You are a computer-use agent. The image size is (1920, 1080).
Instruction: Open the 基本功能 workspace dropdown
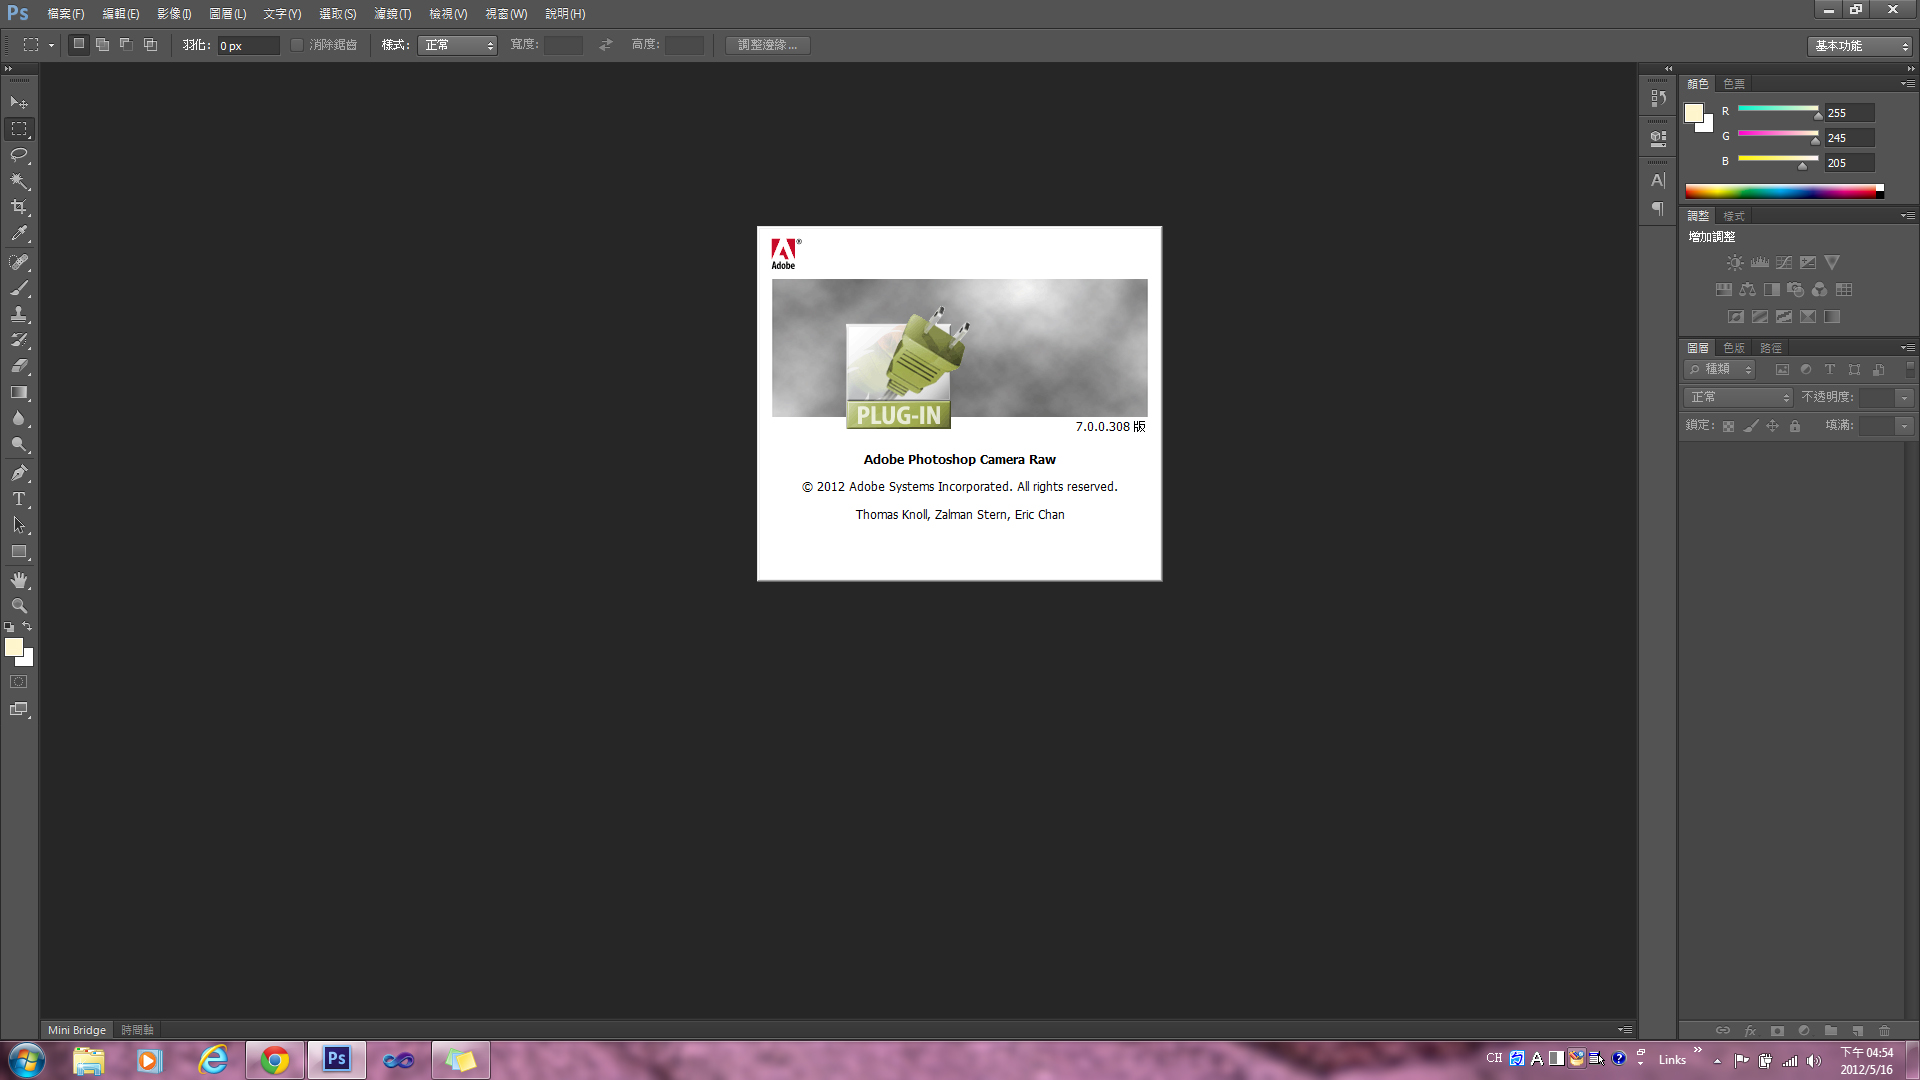1860,46
